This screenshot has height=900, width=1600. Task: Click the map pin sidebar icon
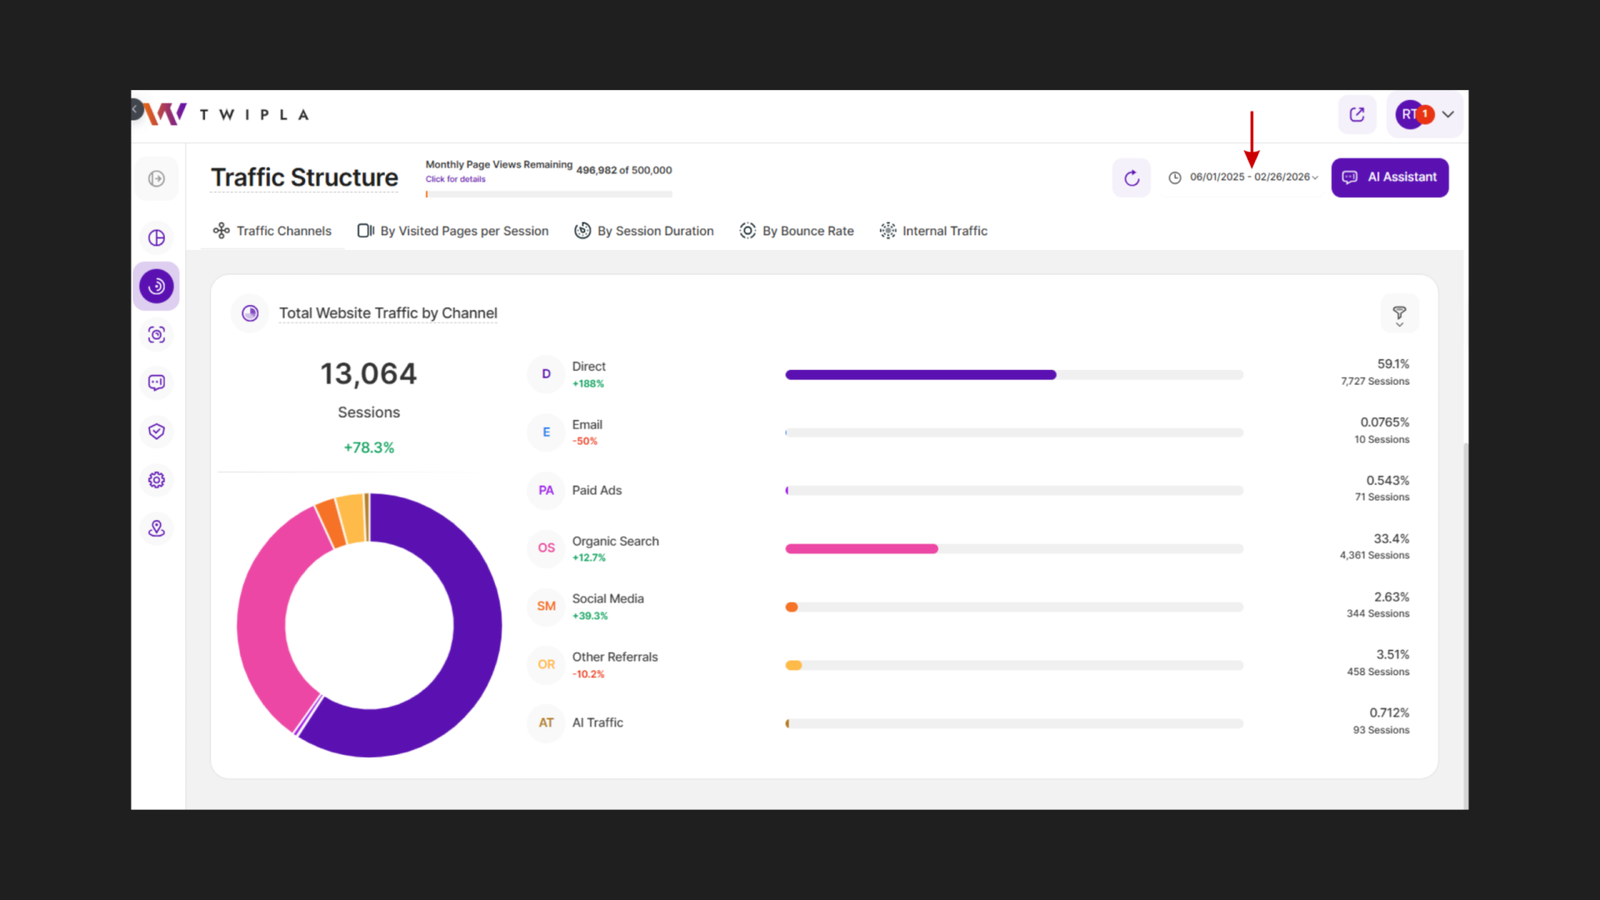point(157,528)
